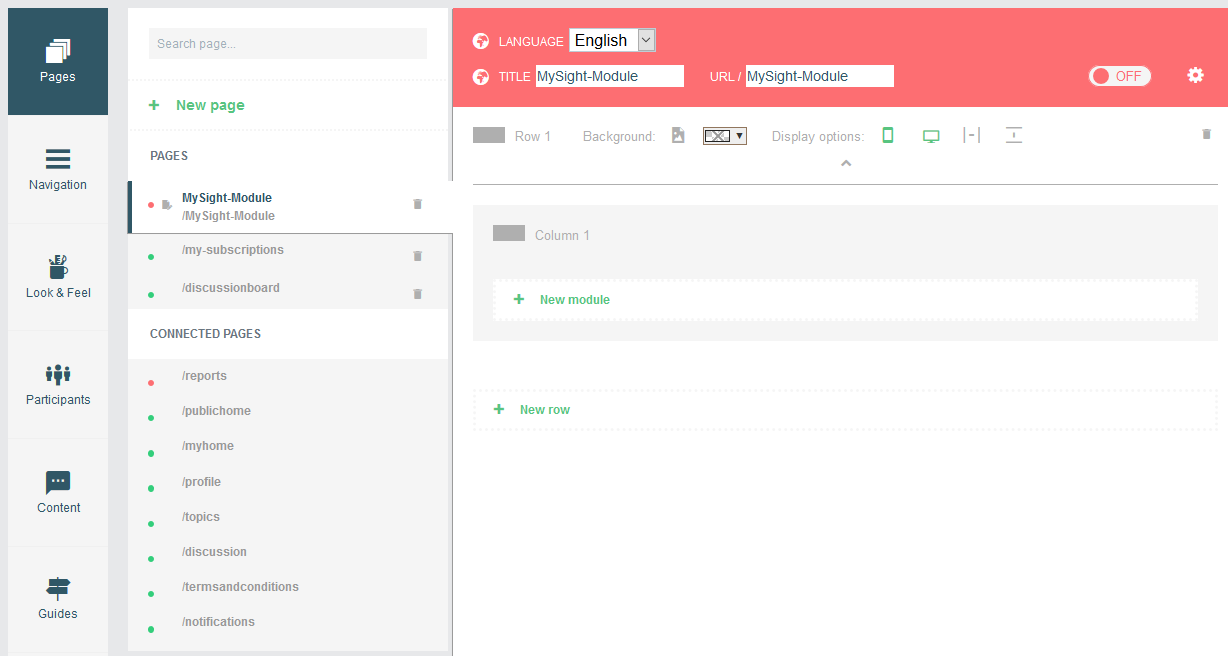The image size is (1228, 656).
Task: Collapse the Row 1 options chevron
Action: pyautogui.click(x=846, y=163)
